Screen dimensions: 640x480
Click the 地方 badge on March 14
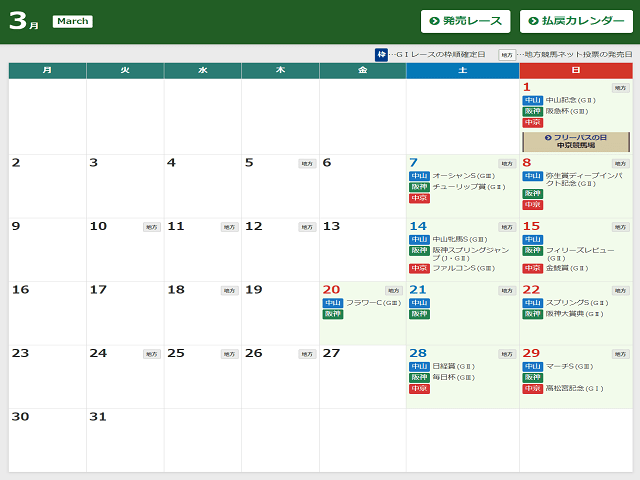pos(507,227)
